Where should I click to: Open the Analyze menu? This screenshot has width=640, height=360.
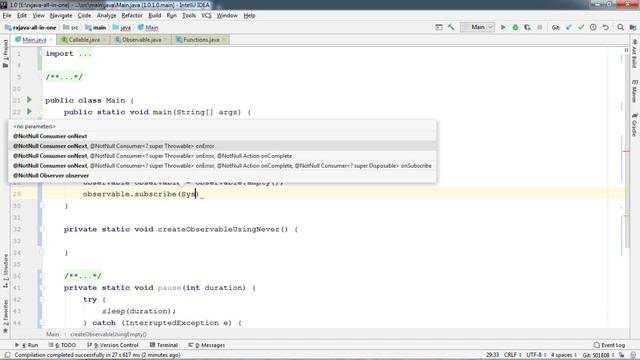107,16
